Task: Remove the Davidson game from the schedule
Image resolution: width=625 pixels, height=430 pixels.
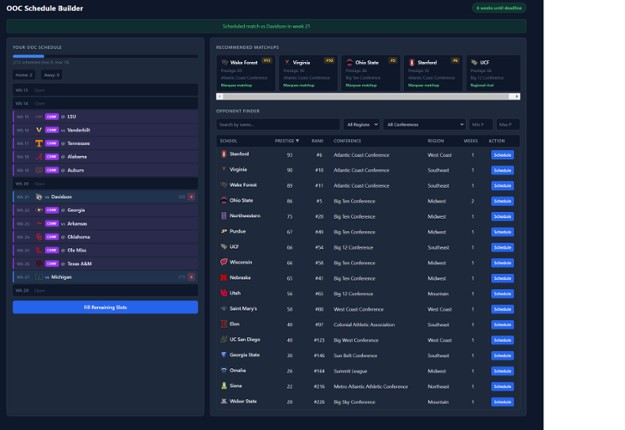Action: pos(191,197)
